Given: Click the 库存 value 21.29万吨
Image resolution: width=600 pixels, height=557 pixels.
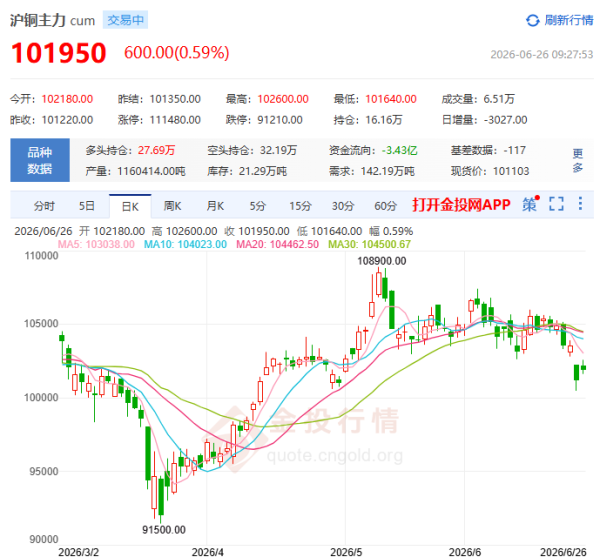Looking at the screenshot, I should (263, 171).
